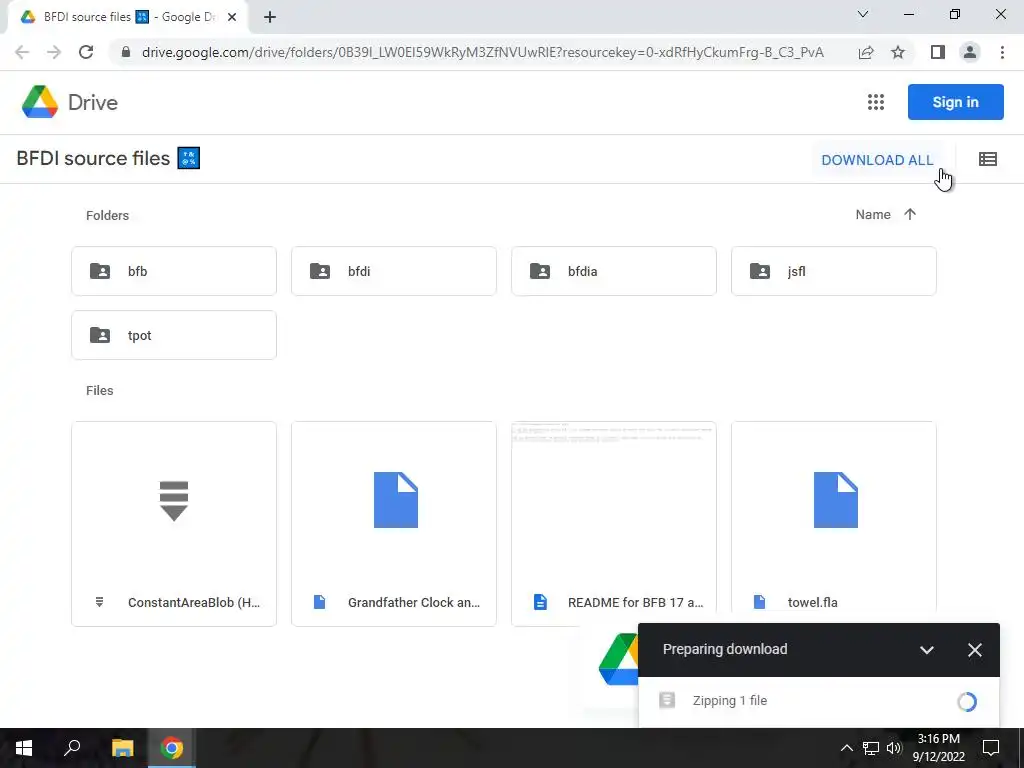Click Chrome icon on taskbar
The height and width of the screenshot is (768, 1024).
[172, 748]
